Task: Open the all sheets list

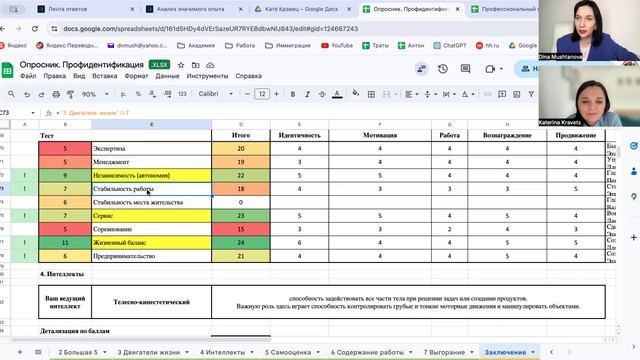Action: (x=38, y=352)
